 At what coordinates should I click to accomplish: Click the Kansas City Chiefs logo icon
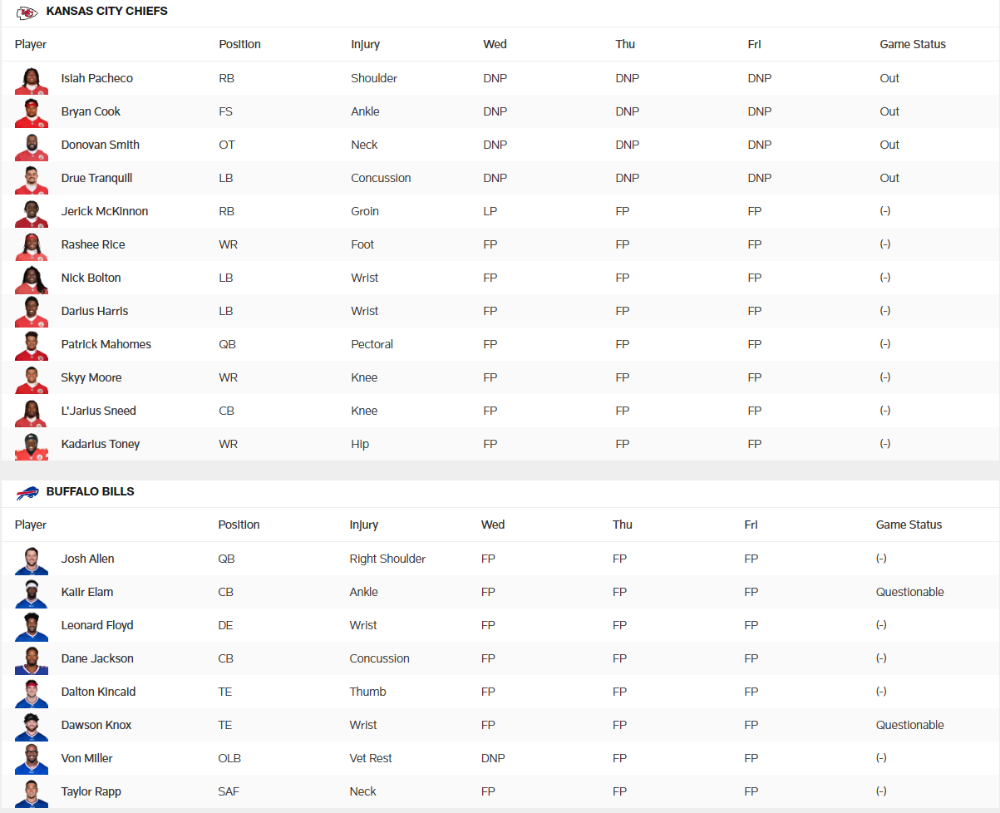click(x=27, y=12)
